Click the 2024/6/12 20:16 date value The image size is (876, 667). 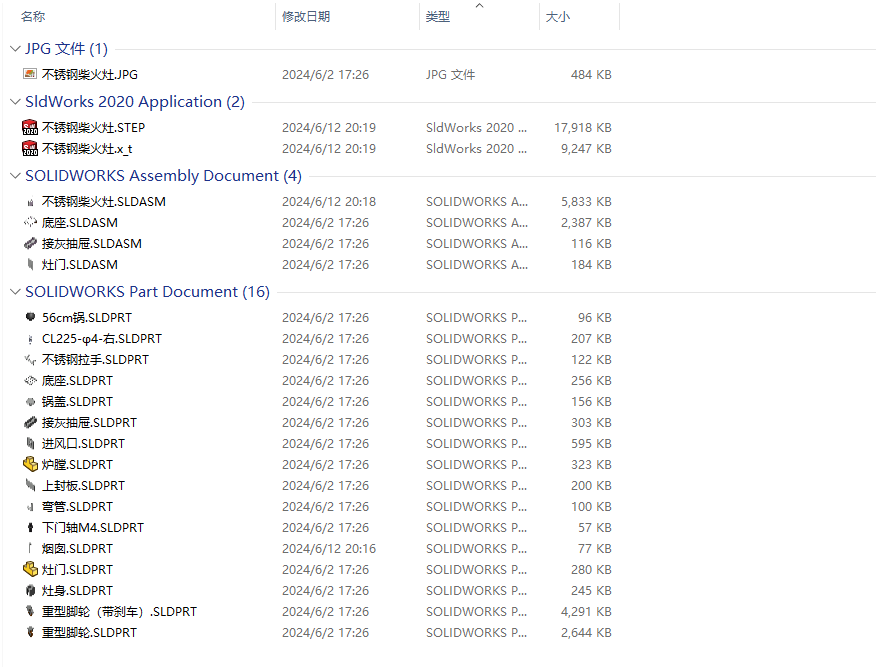pyautogui.click(x=328, y=549)
